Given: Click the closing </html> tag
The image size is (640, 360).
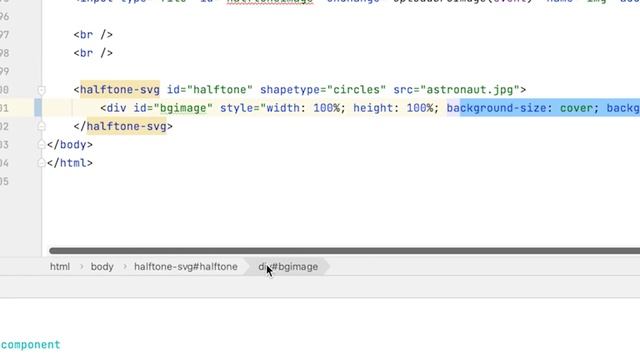Looking at the screenshot, I should point(70,163).
